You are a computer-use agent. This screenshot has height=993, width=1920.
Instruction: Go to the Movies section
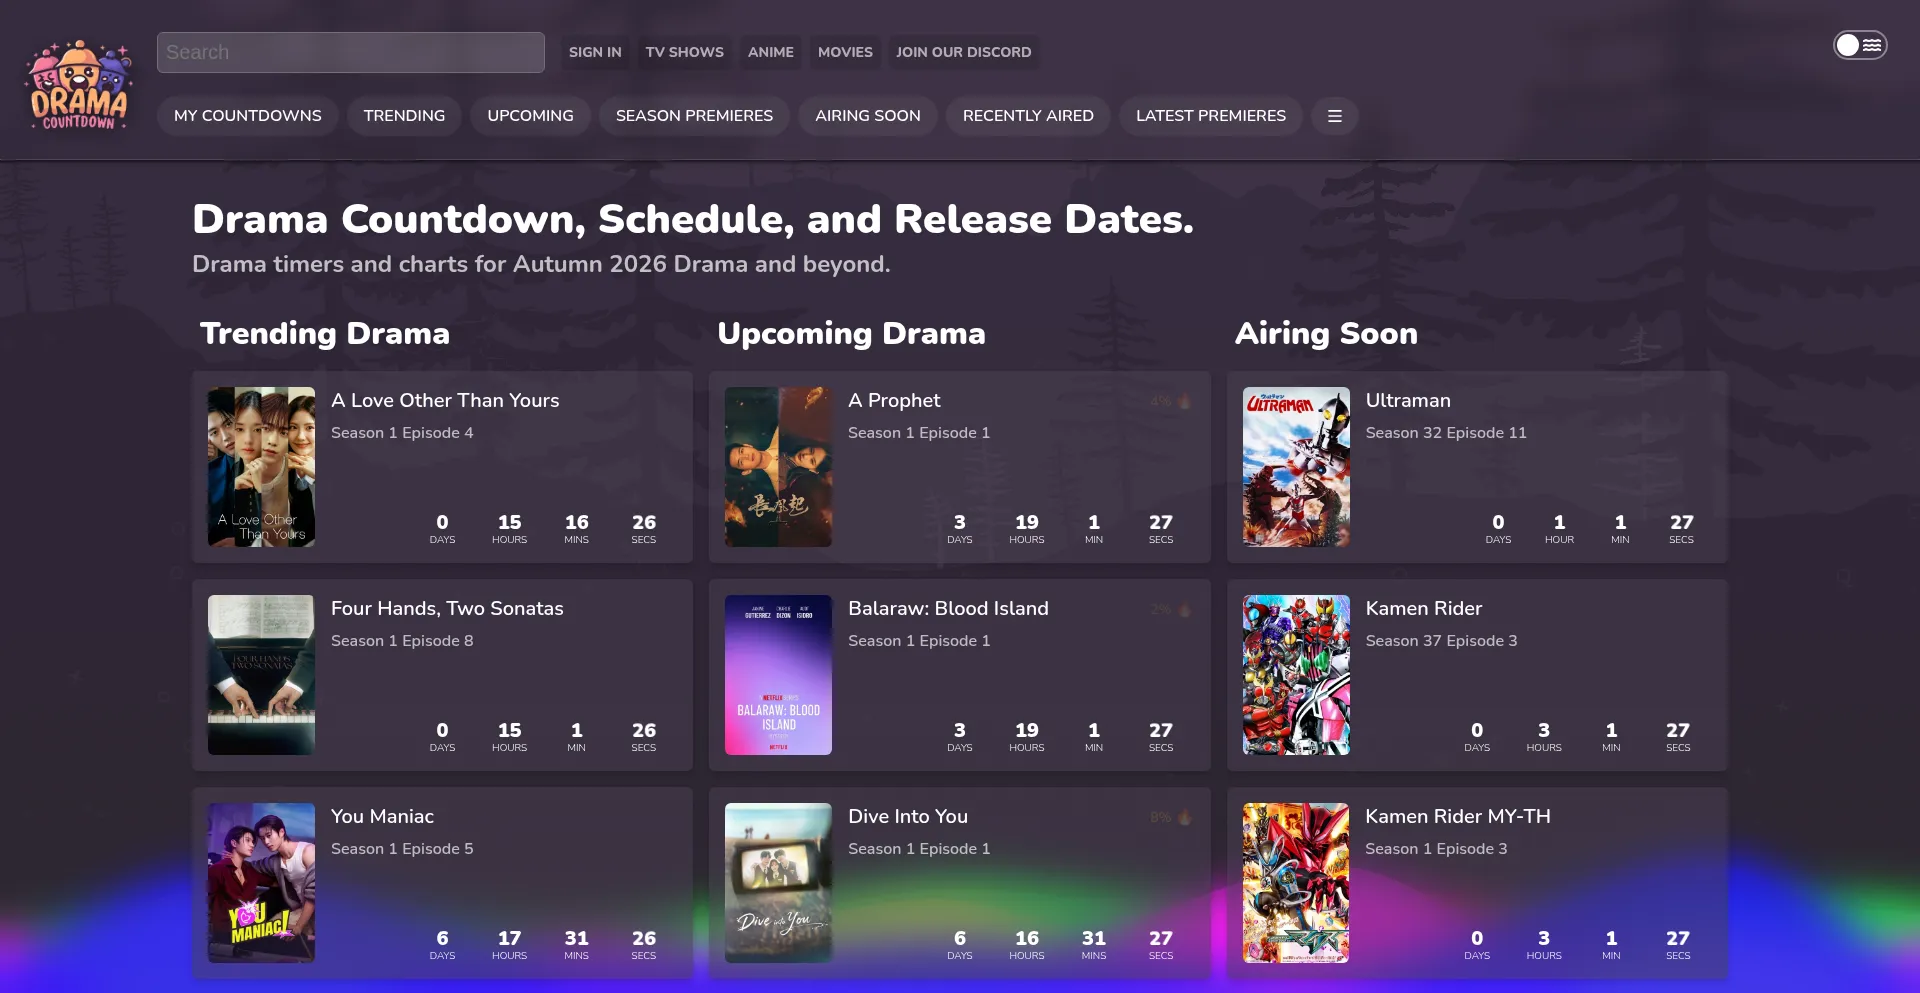(845, 52)
